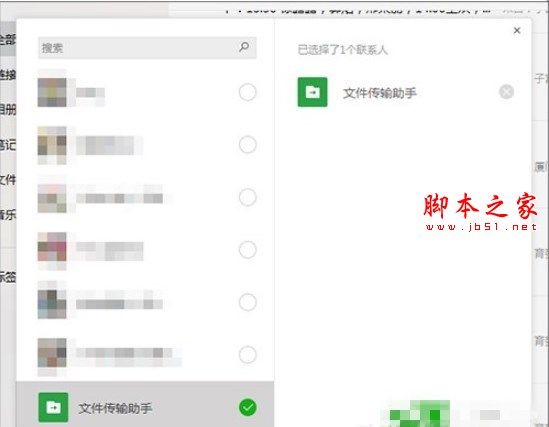This screenshot has height=427, width=549.
Task: Open the 相册 category in the left sidebar
Action: (x=8, y=110)
